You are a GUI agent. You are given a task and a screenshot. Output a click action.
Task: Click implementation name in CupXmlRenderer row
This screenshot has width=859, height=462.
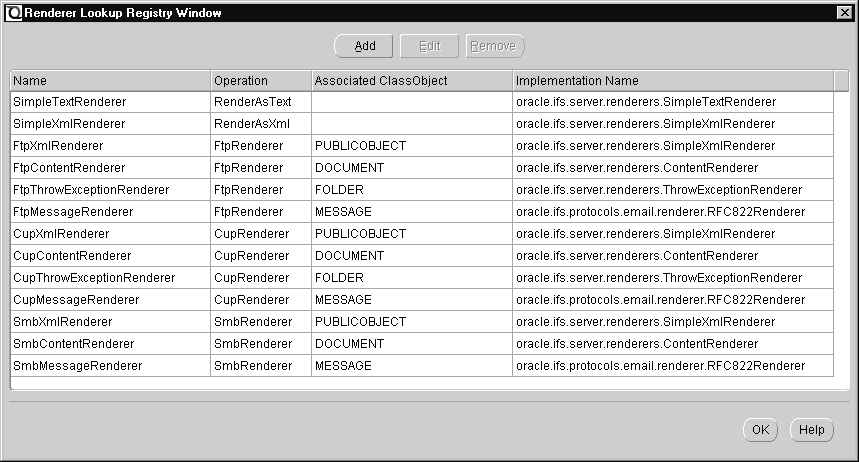[x=673, y=233]
